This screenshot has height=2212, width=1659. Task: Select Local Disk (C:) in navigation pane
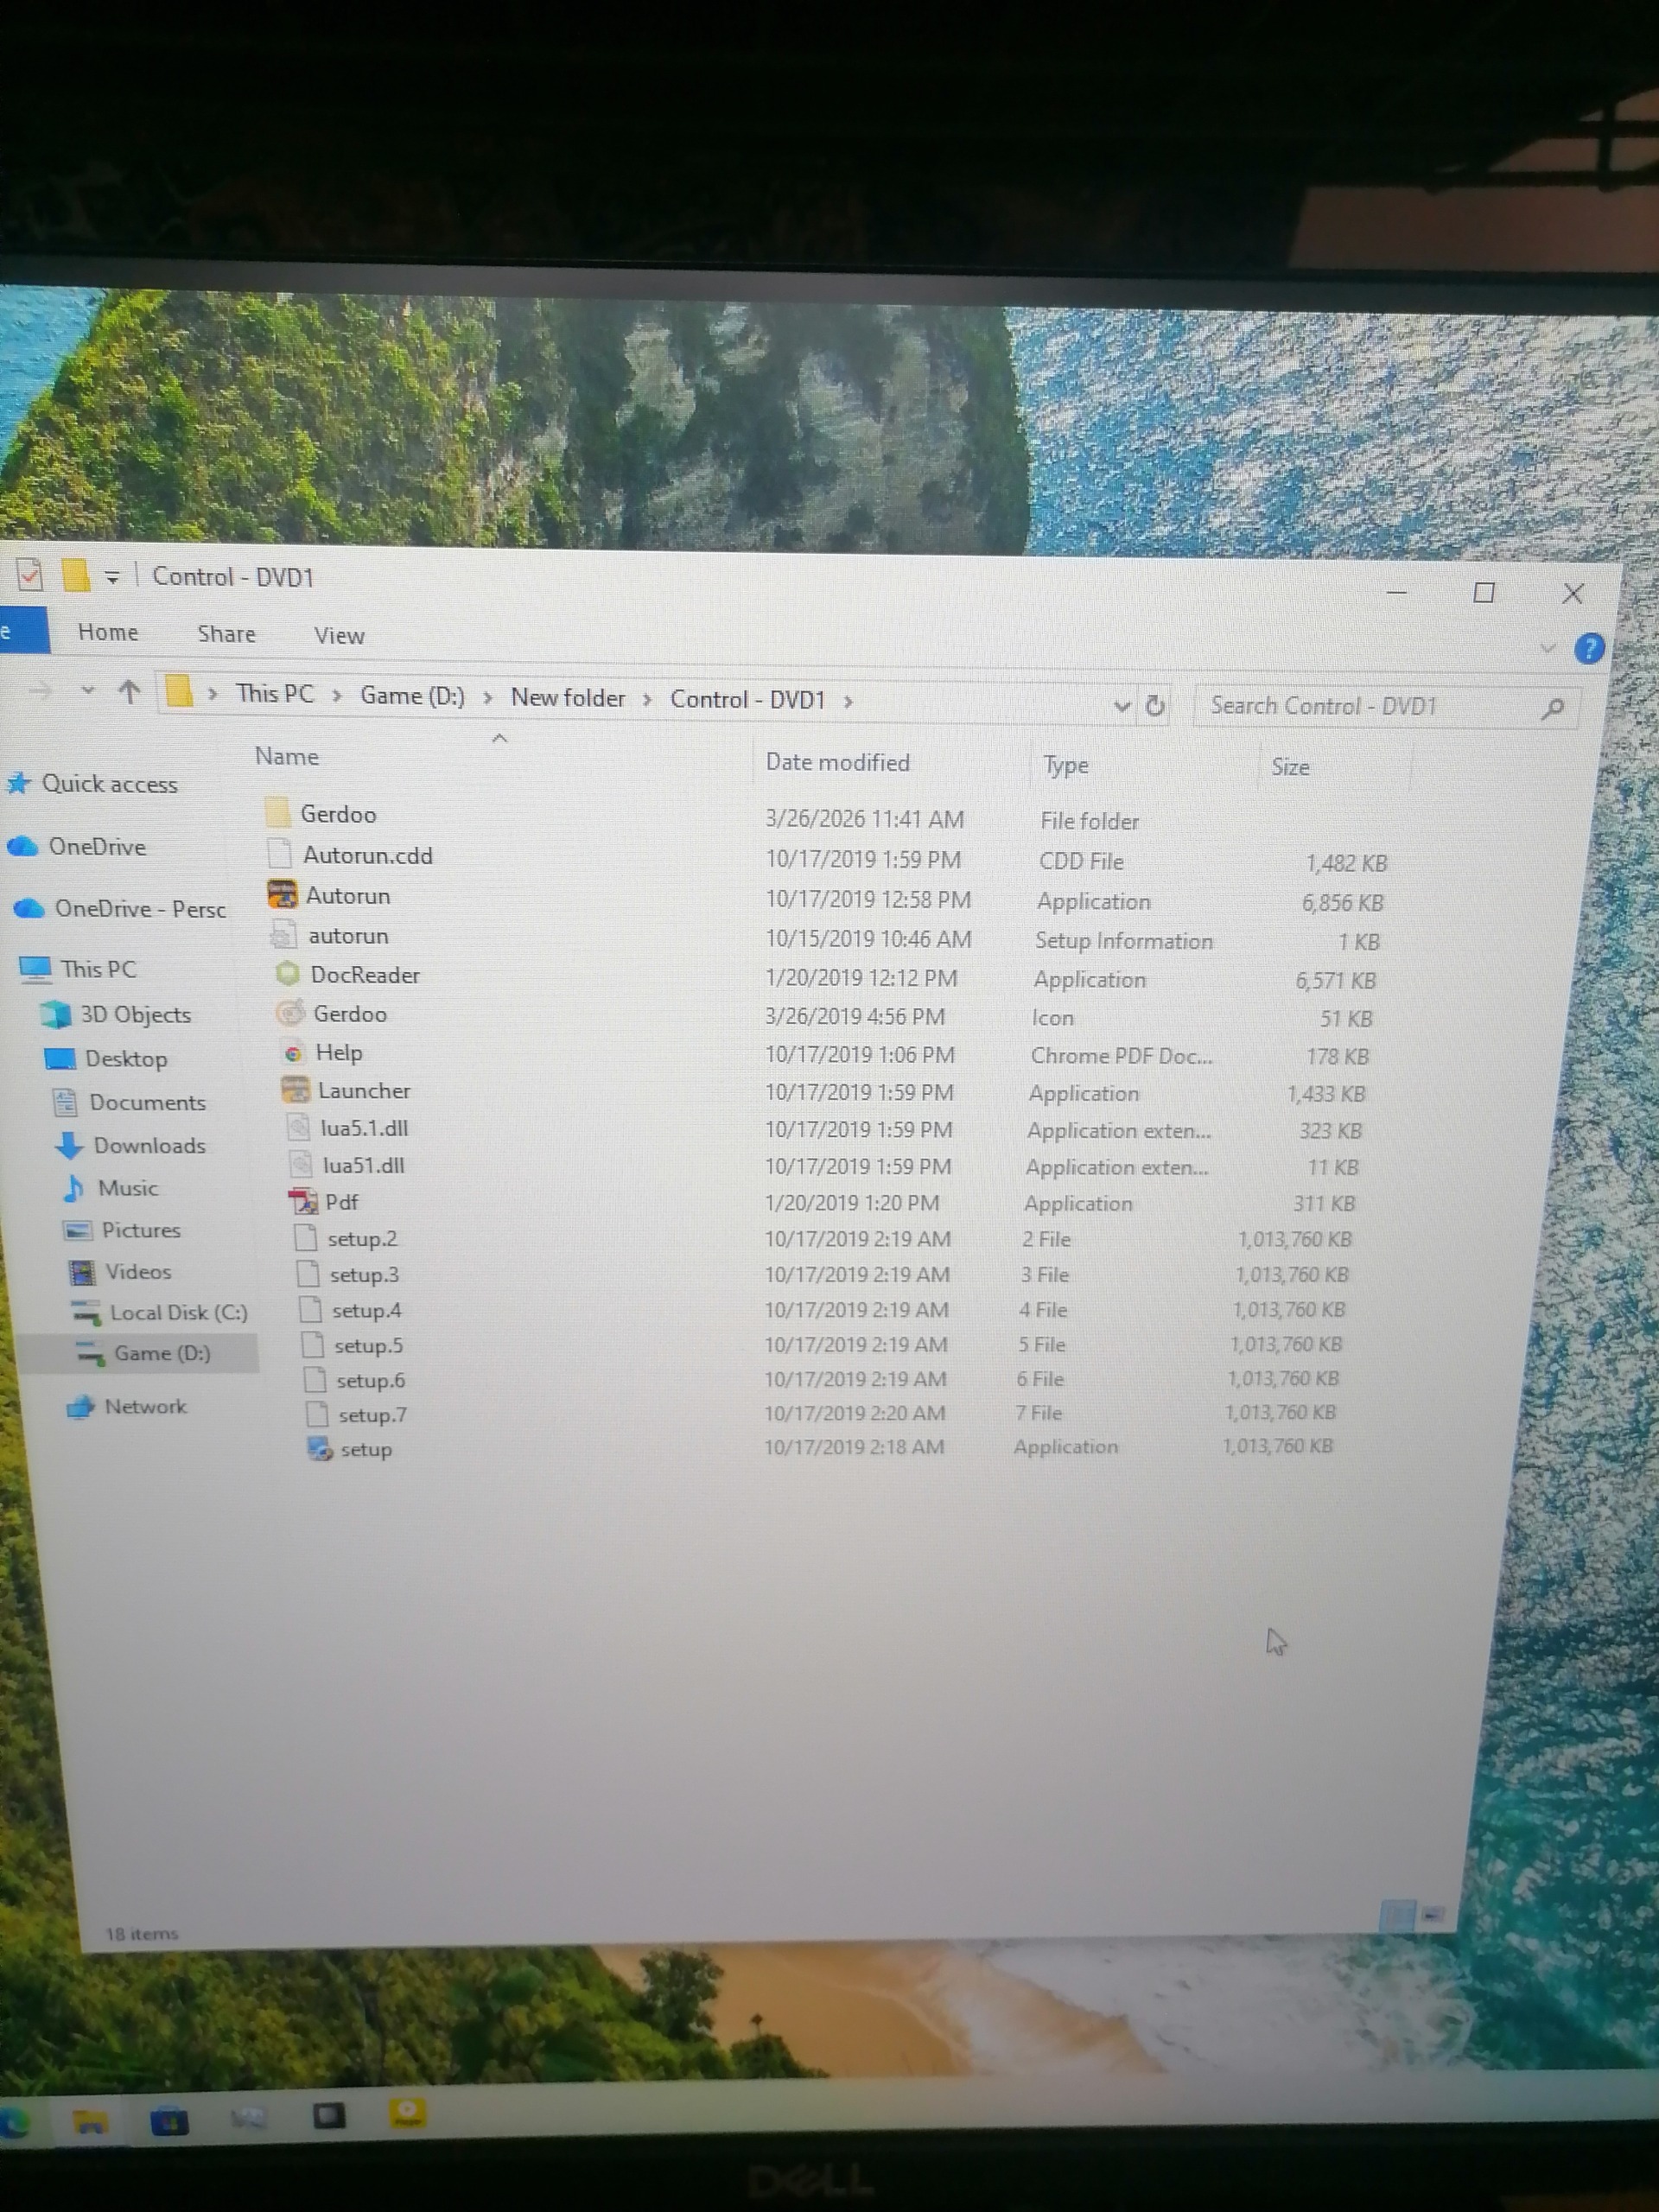coord(179,1312)
